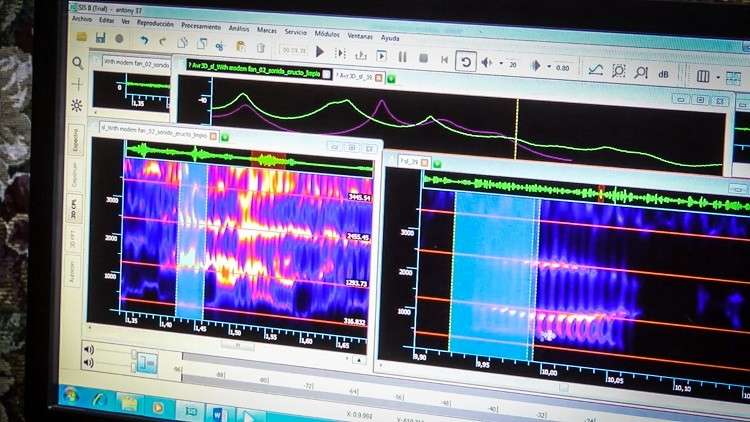Click the trash Delete icon

pos(261,47)
